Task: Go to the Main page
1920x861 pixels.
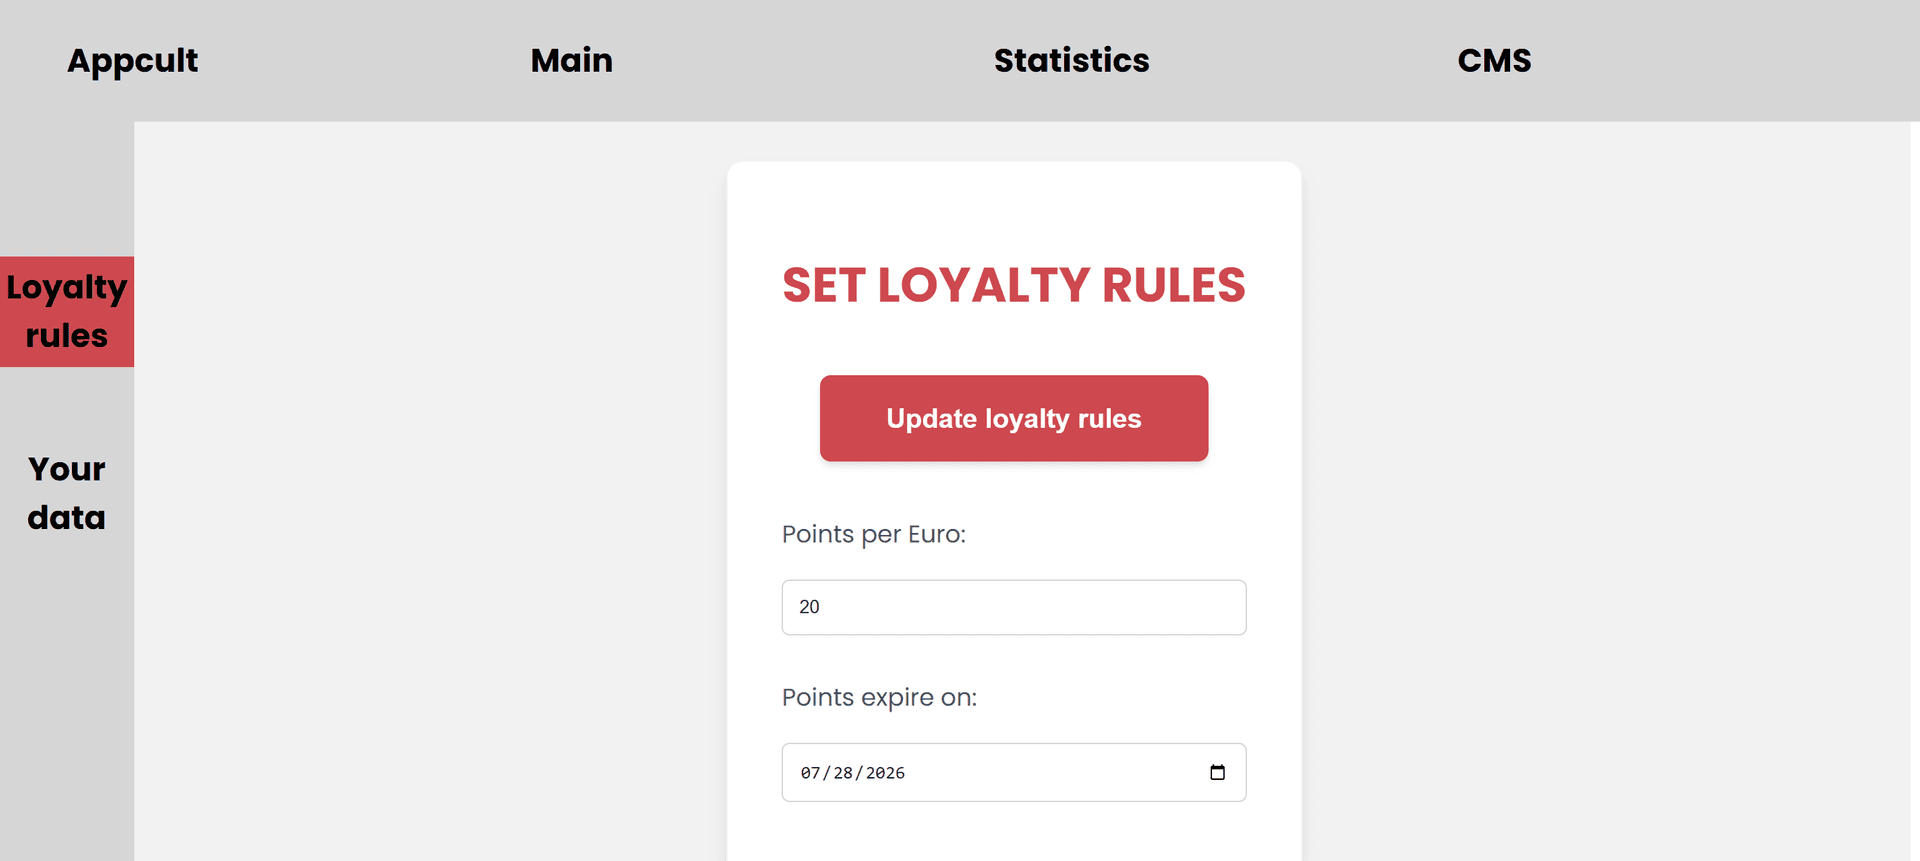Action: (x=571, y=61)
